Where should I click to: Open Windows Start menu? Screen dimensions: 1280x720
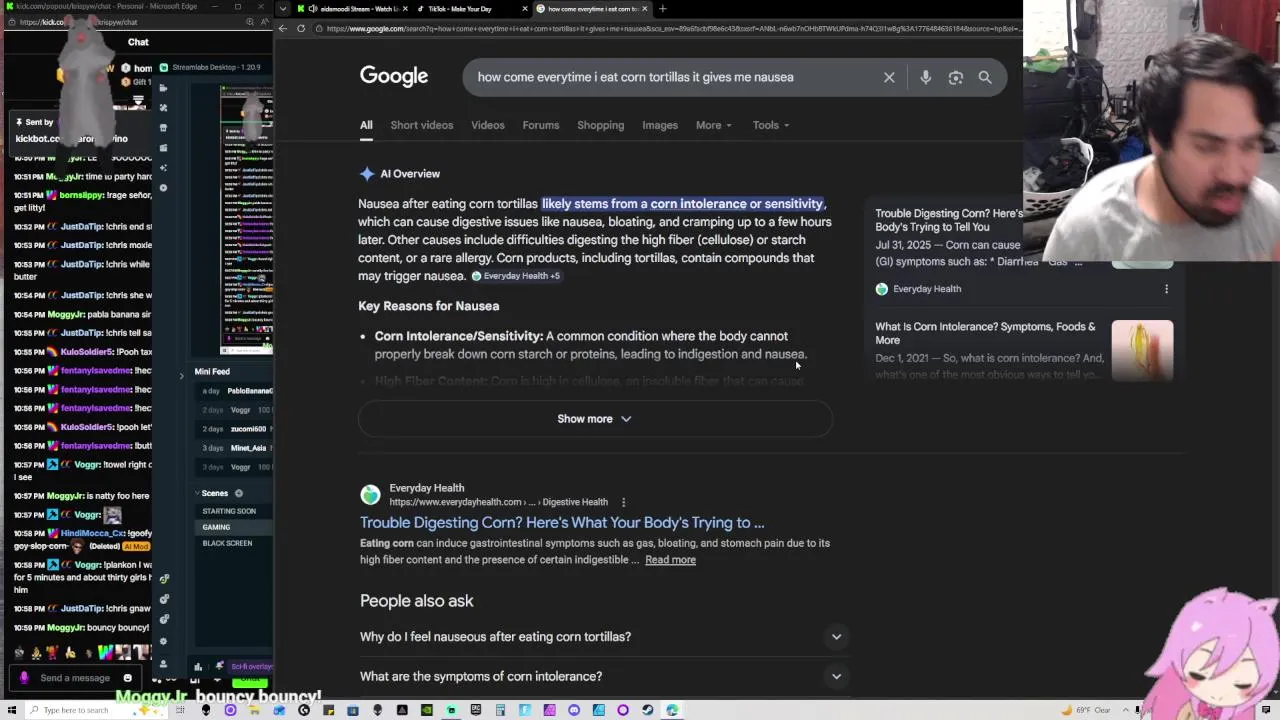pyautogui.click(x=12, y=710)
